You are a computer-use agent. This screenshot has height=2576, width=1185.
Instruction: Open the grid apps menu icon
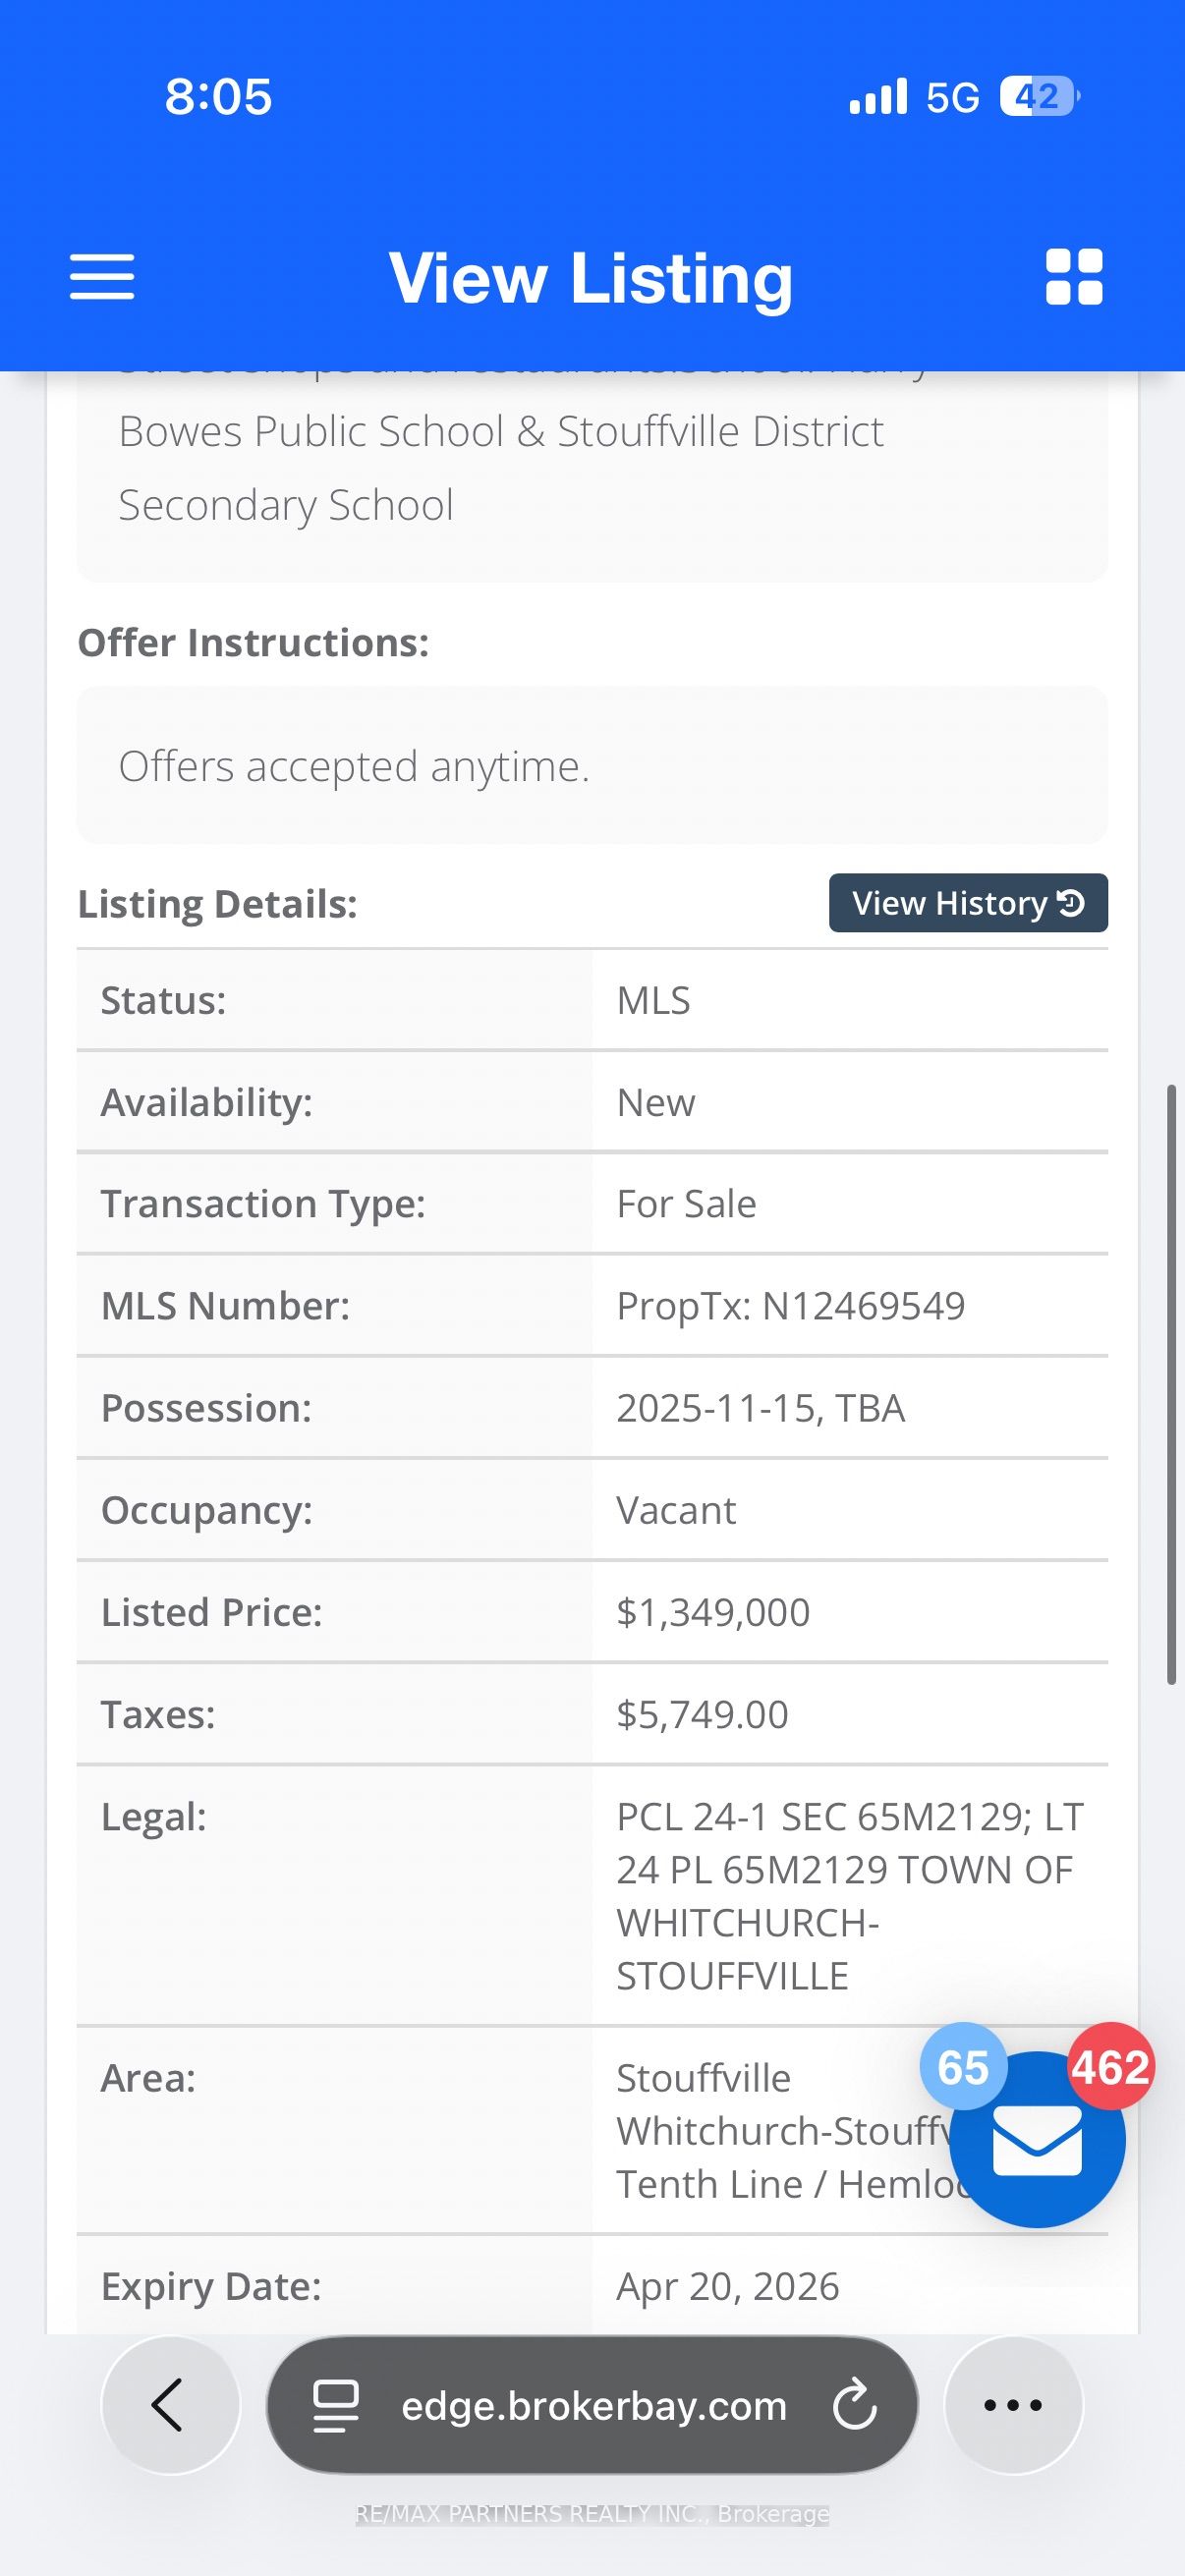[x=1073, y=277]
